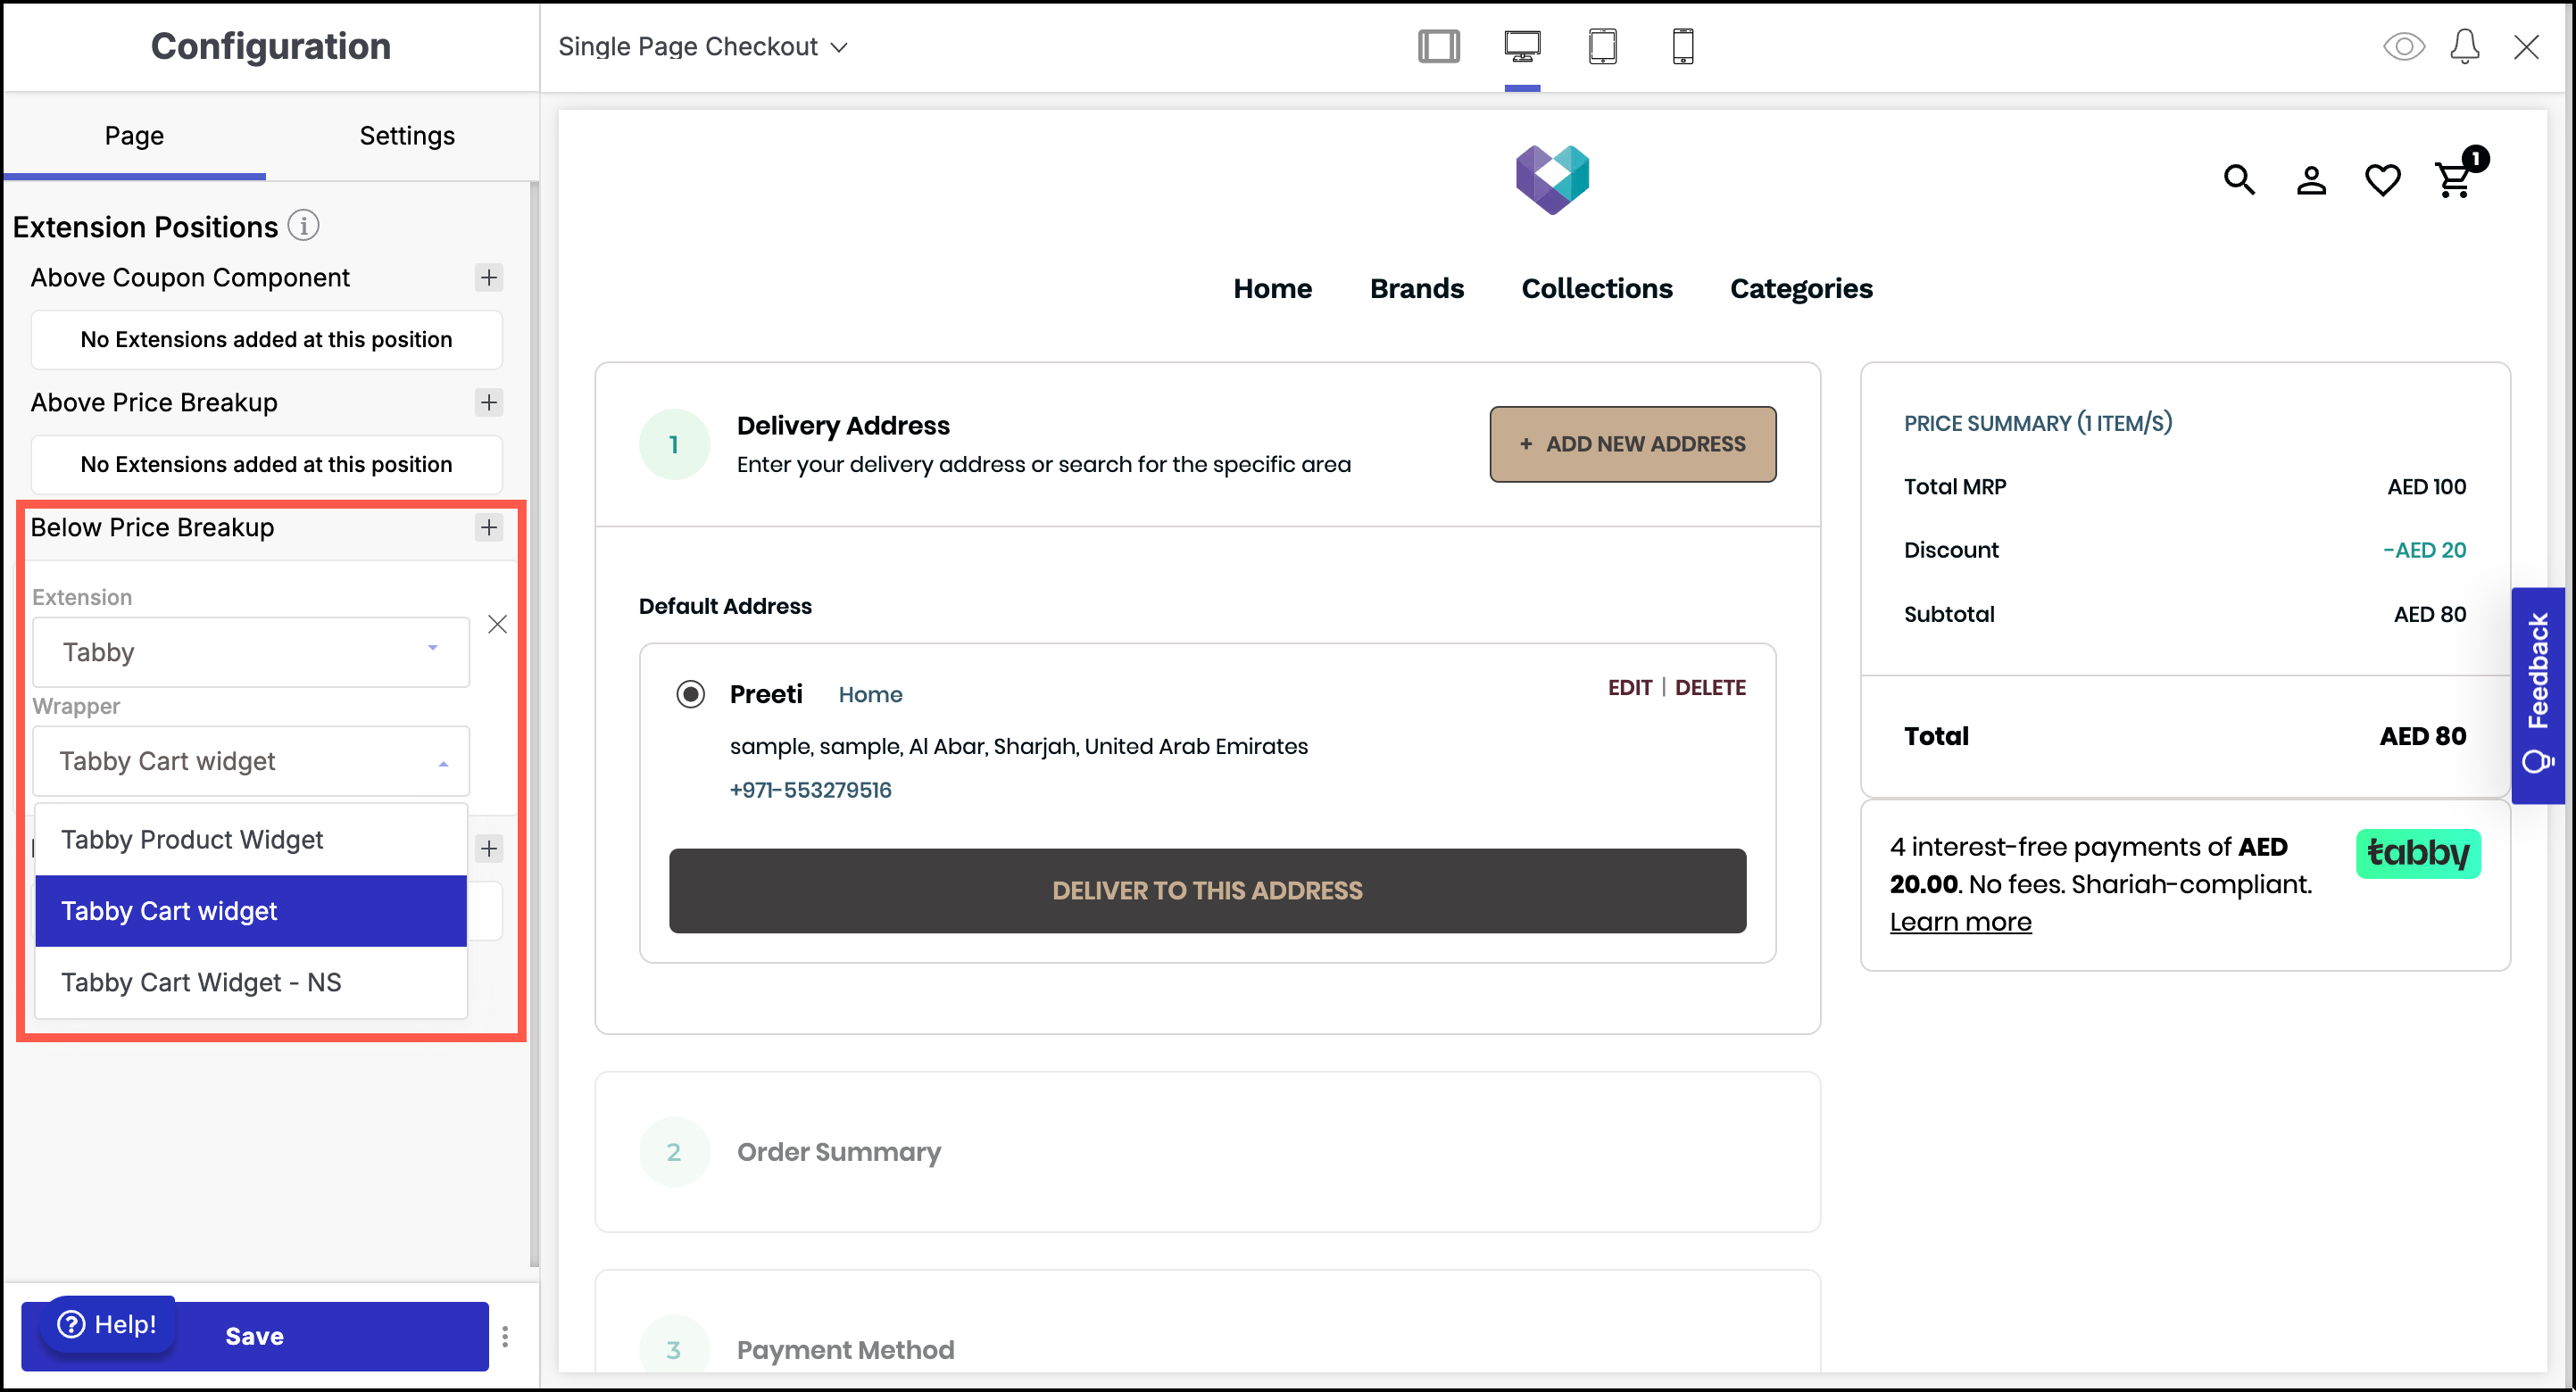Select the desktop preview icon
Viewport: 2576px width, 1392px height.
point(1522,46)
